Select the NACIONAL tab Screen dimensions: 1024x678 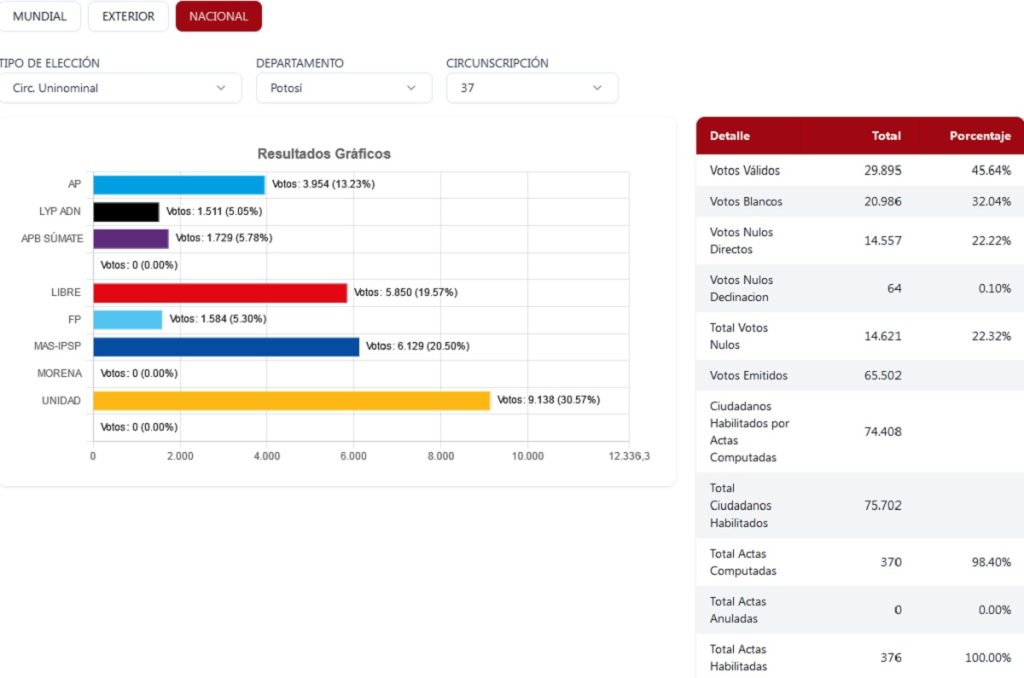pyautogui.click(x=218, y=16)
